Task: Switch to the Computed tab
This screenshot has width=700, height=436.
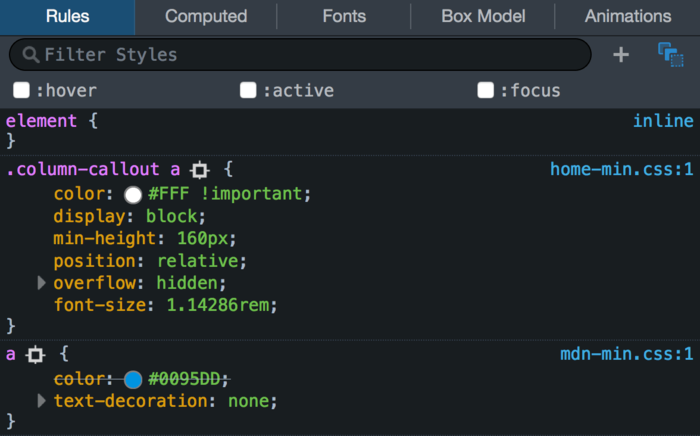Action: click(206, 17)
